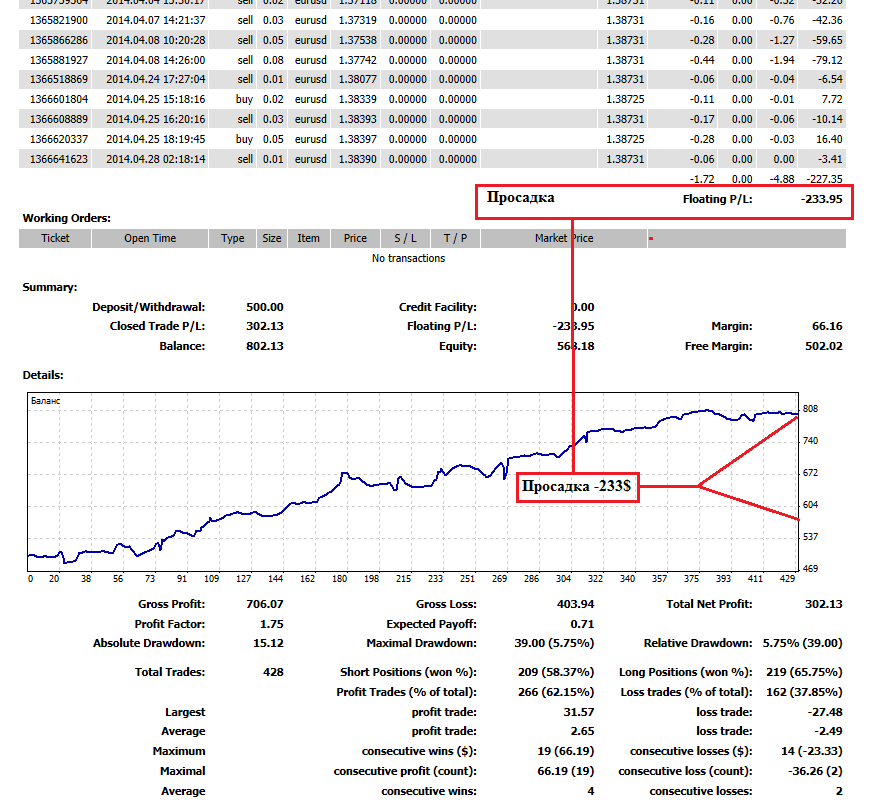Click open time 2014.04.07 14:21:37

click(x=155, y=20)
